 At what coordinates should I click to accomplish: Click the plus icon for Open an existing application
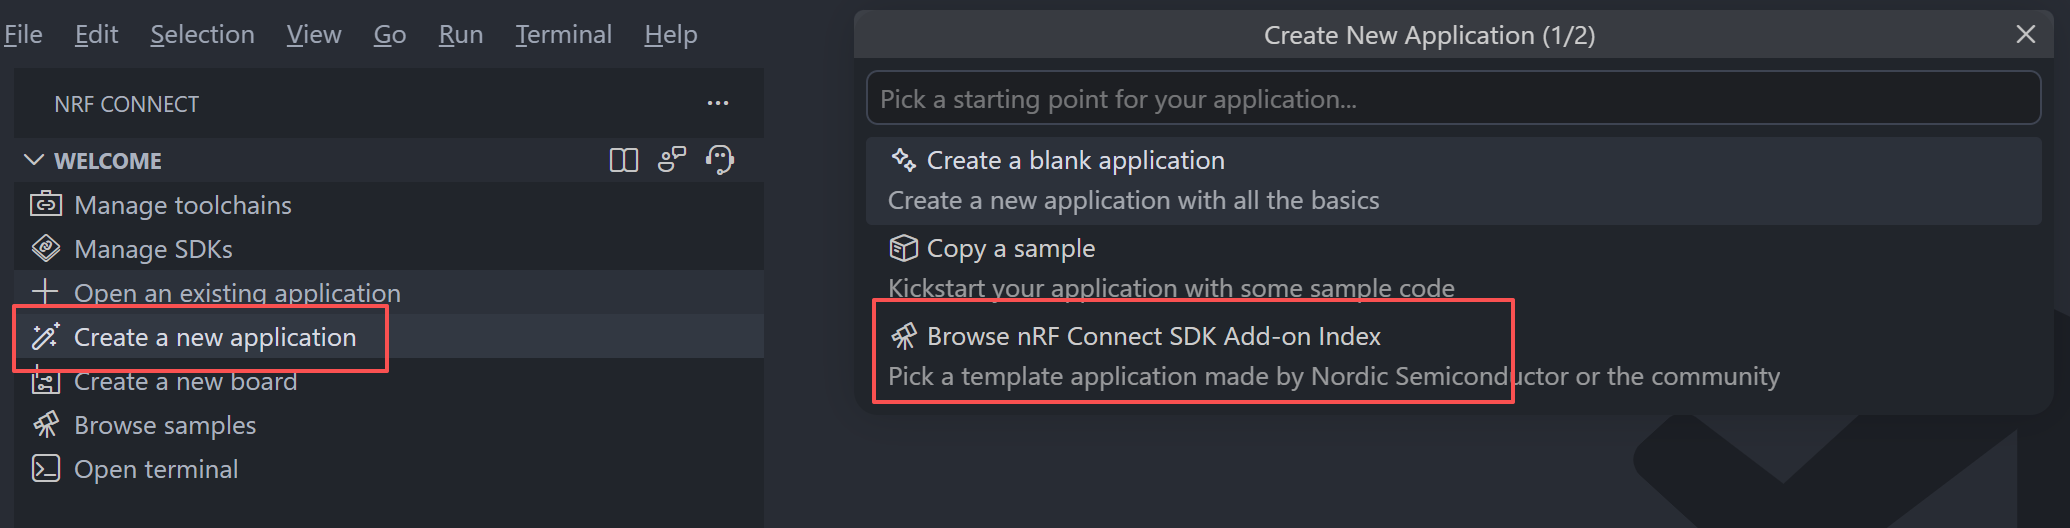[x=45, y=292]
